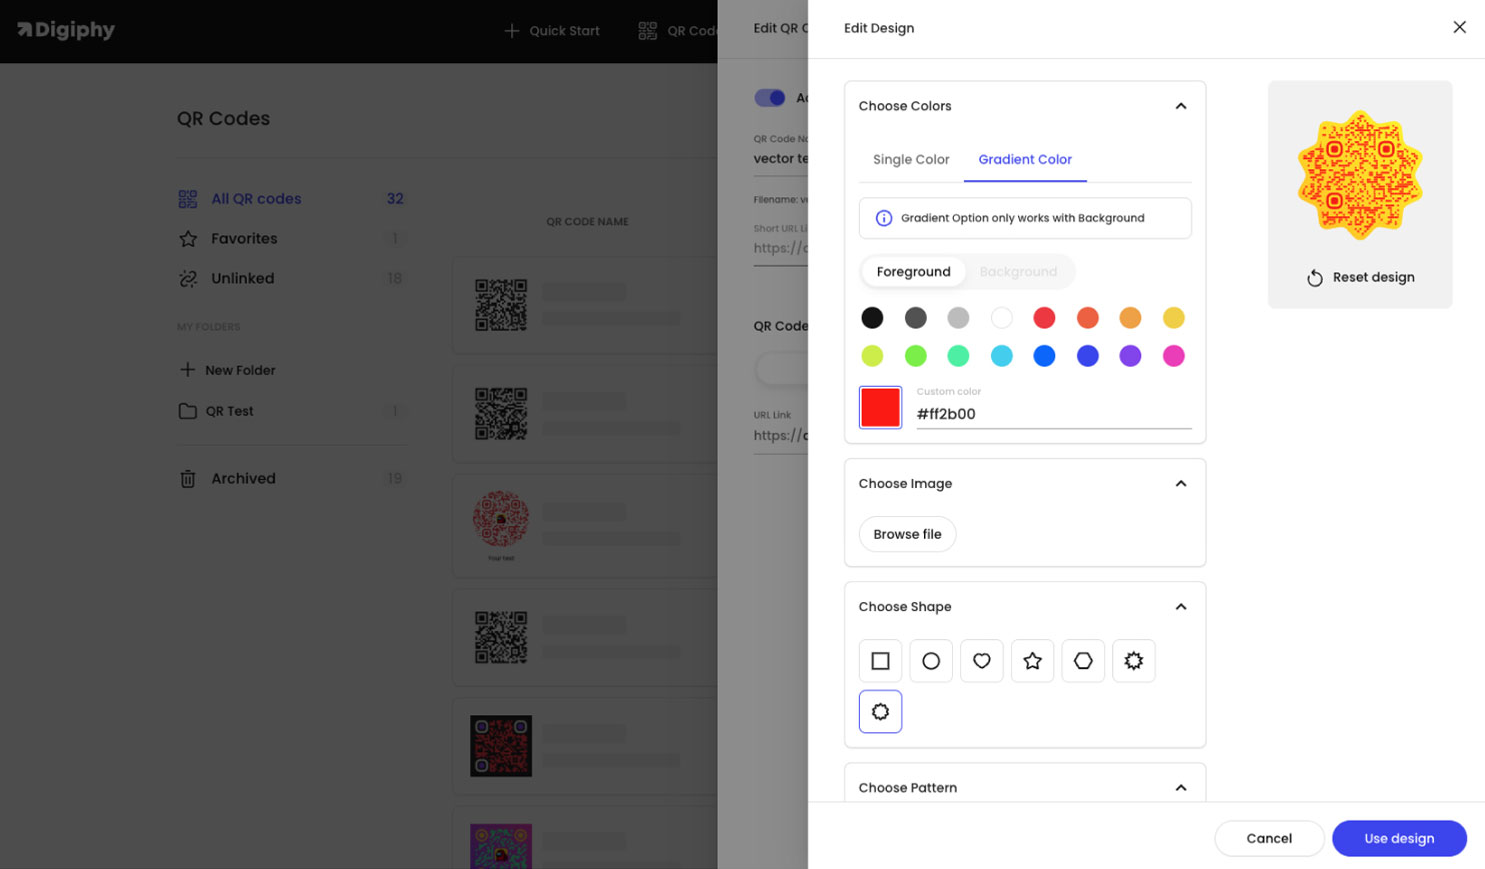Open the Gradient Color tab
This screenshot has height=869, width=1485.
tap(1024, 159)
